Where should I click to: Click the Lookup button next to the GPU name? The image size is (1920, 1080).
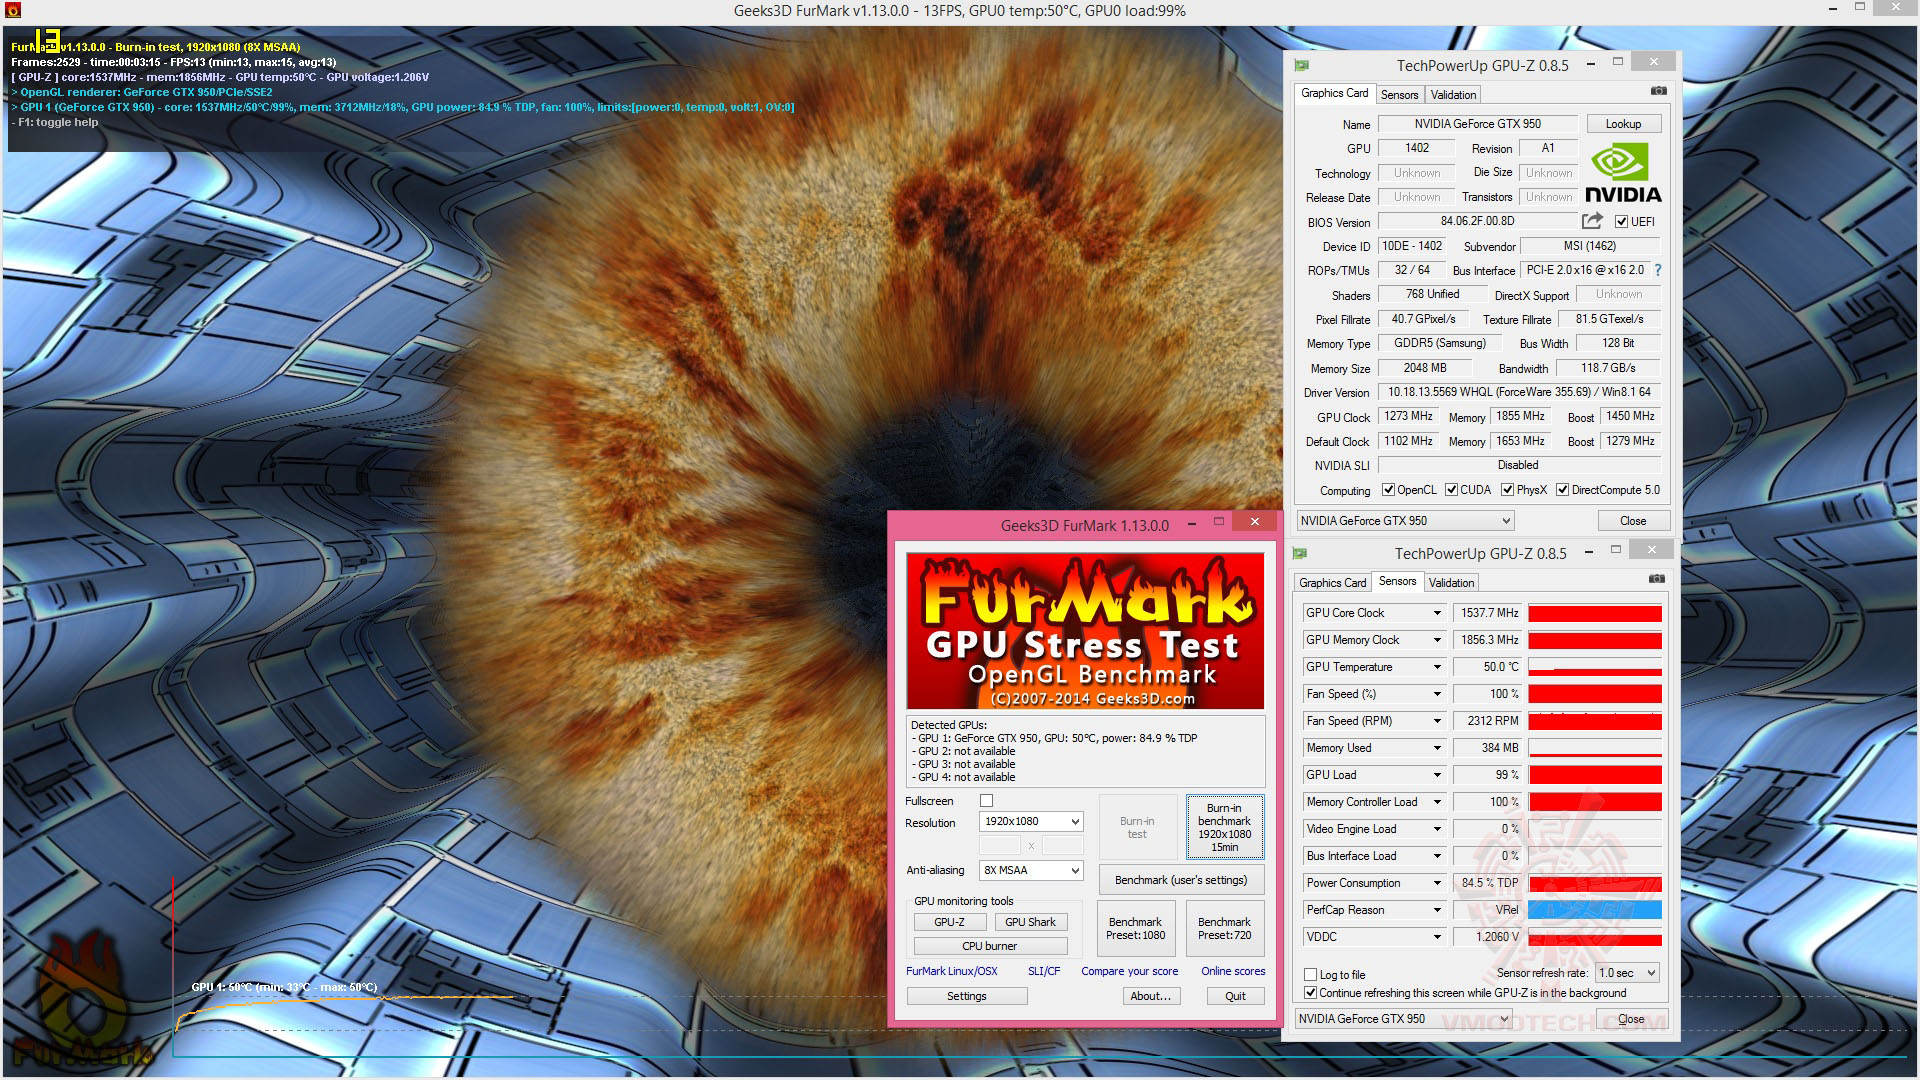(1622, 124)
